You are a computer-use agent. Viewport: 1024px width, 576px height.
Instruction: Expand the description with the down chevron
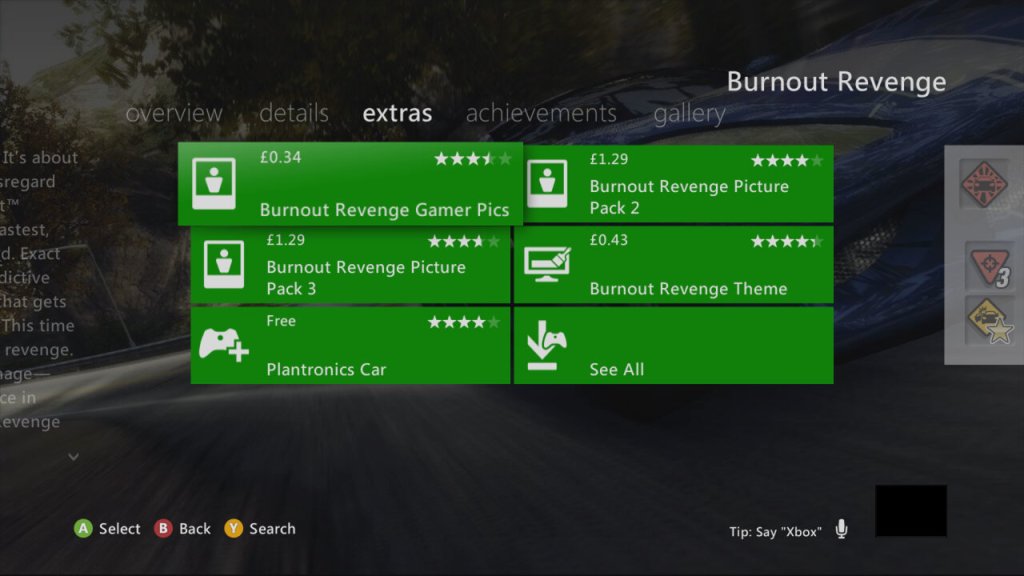point(74,456)
